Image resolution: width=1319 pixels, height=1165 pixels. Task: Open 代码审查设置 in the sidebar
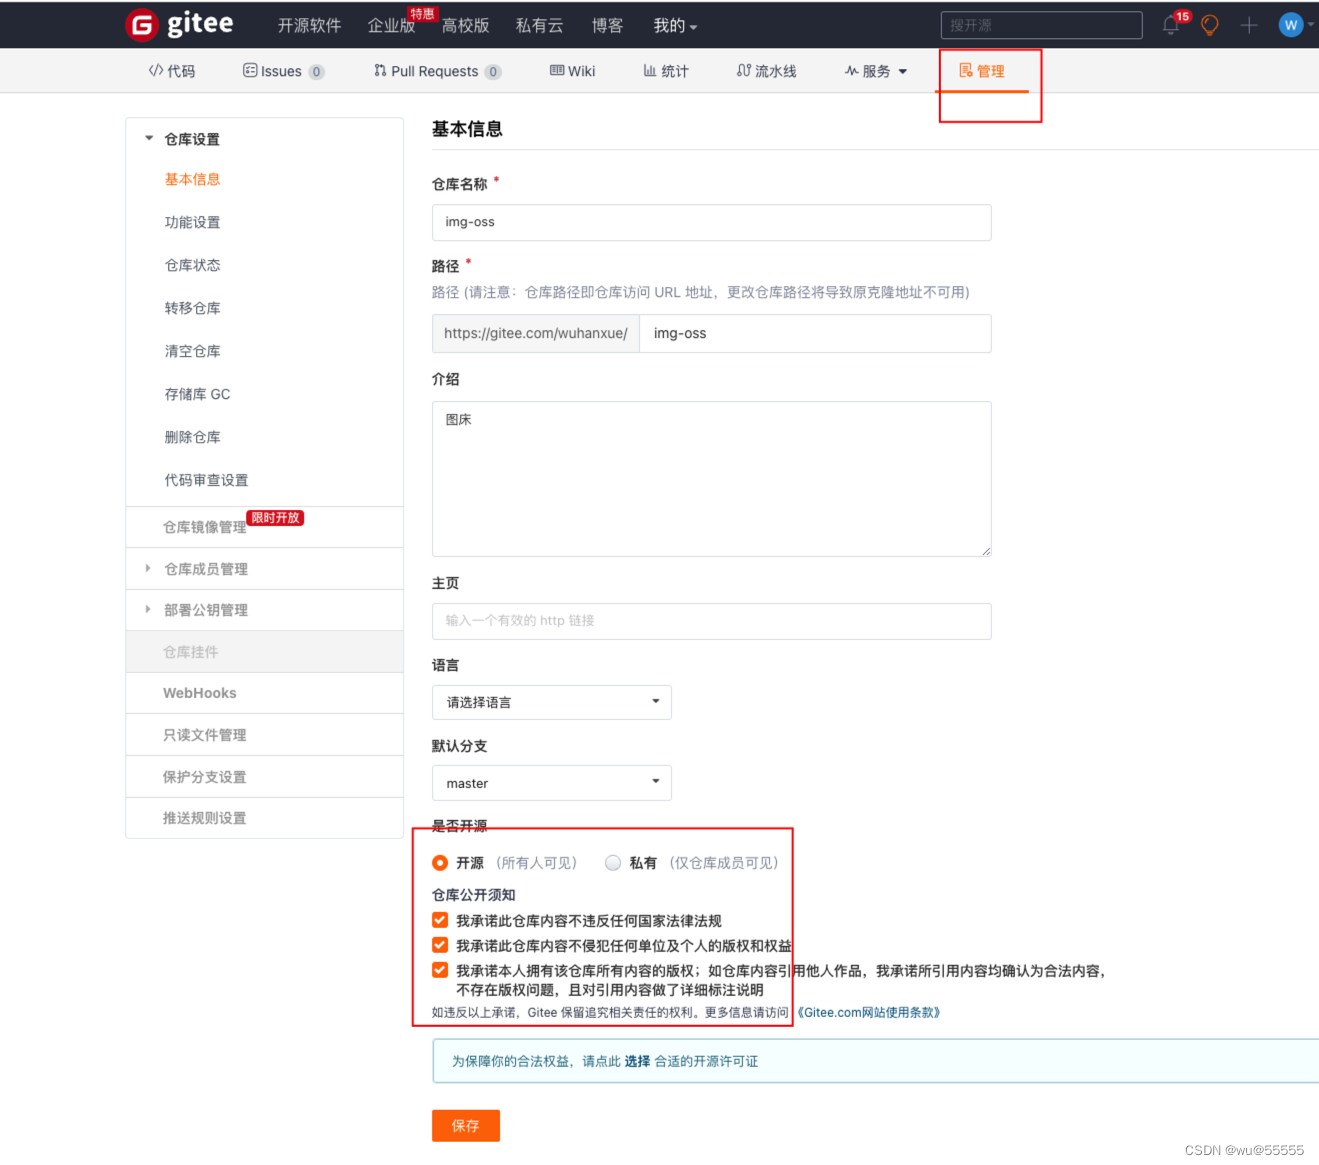click(x=206, y=480)
